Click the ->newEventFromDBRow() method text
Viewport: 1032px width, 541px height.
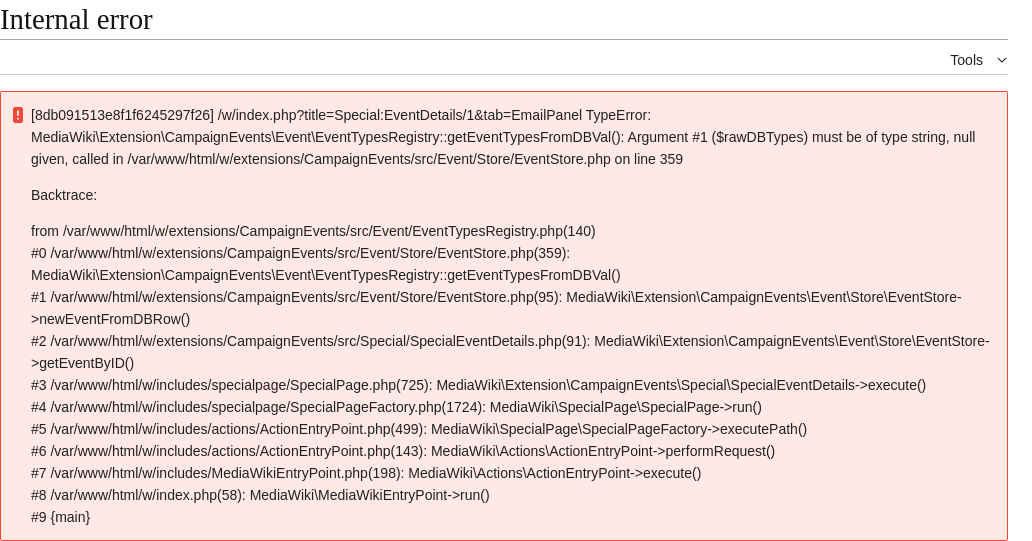pyautogui.click(x=111, y=319)
